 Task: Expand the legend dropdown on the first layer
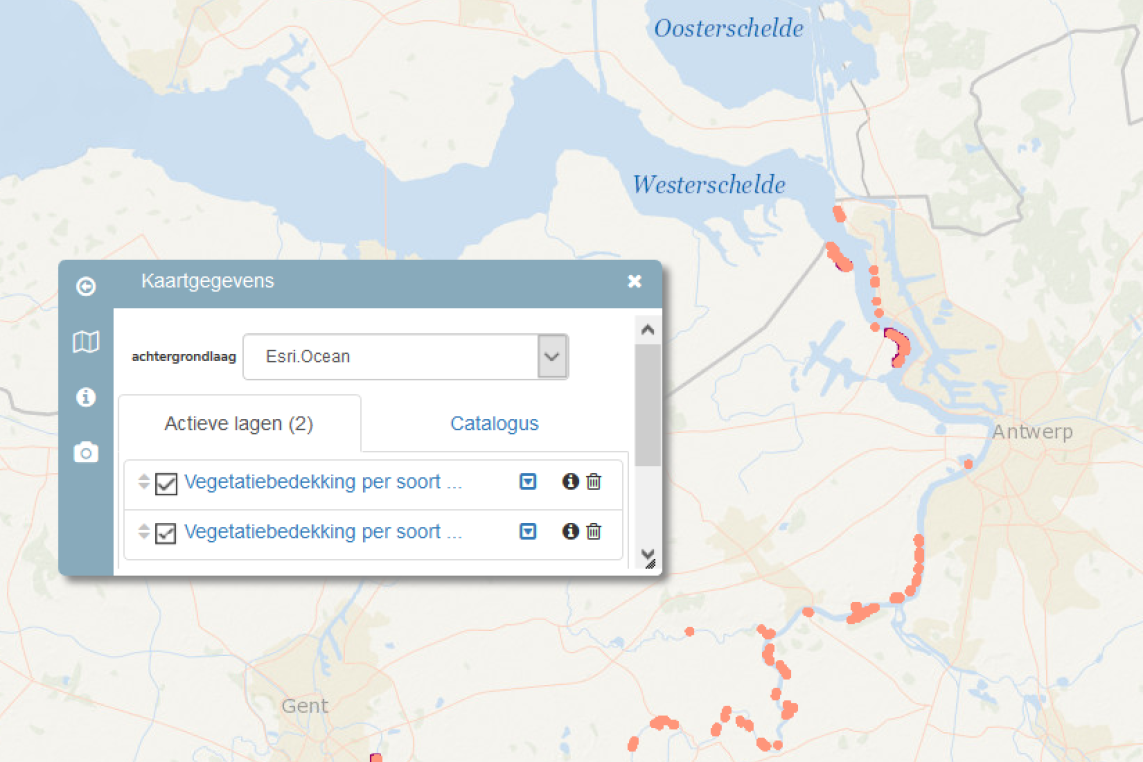(x=528, y=481)
